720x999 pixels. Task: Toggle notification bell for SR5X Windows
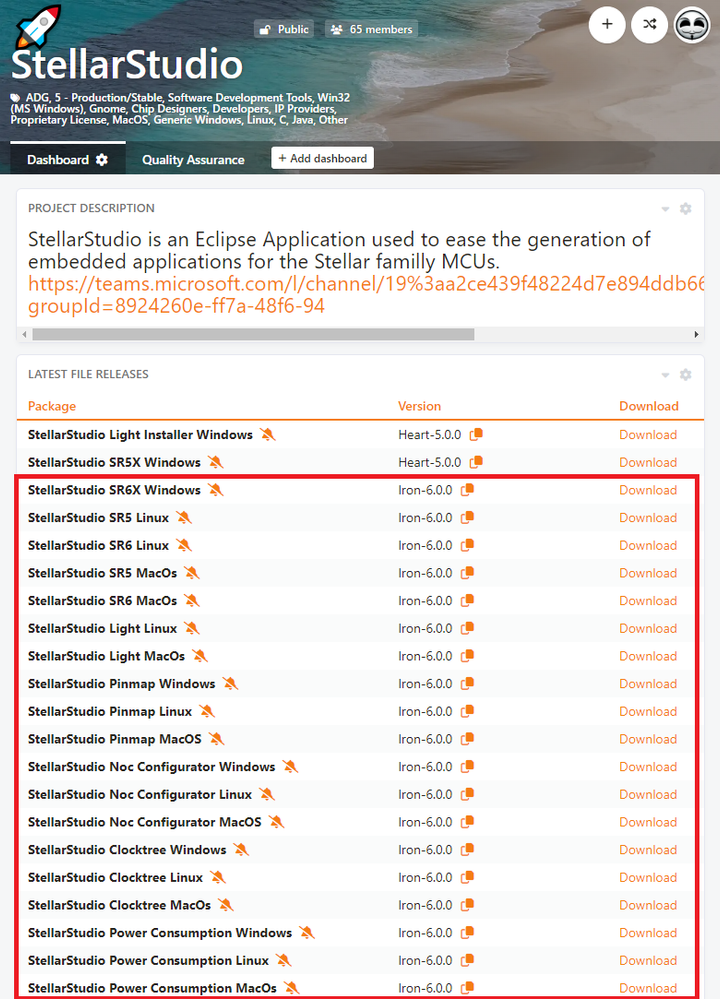pos(215,462)
